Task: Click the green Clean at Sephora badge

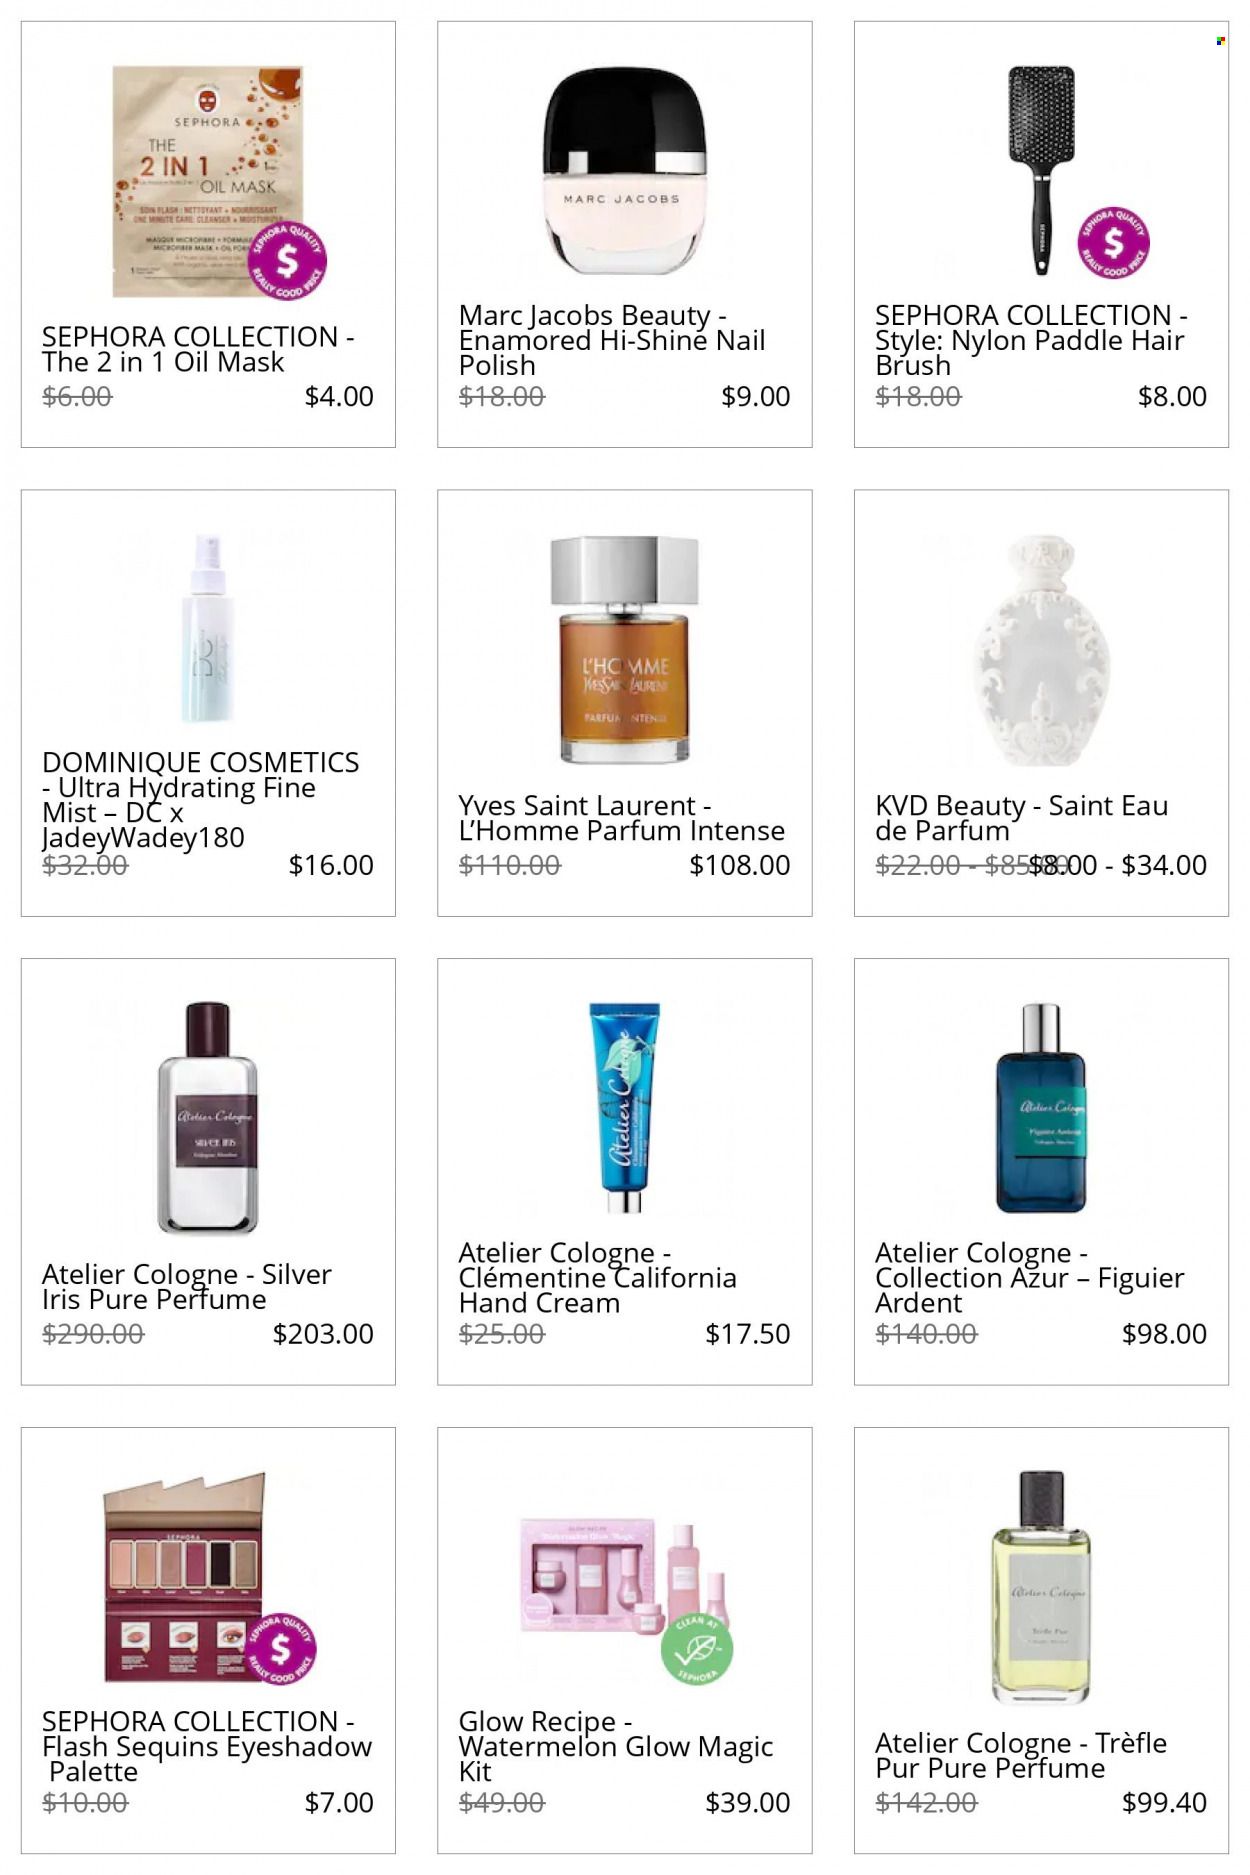Action: click(x=697, y=1648)
